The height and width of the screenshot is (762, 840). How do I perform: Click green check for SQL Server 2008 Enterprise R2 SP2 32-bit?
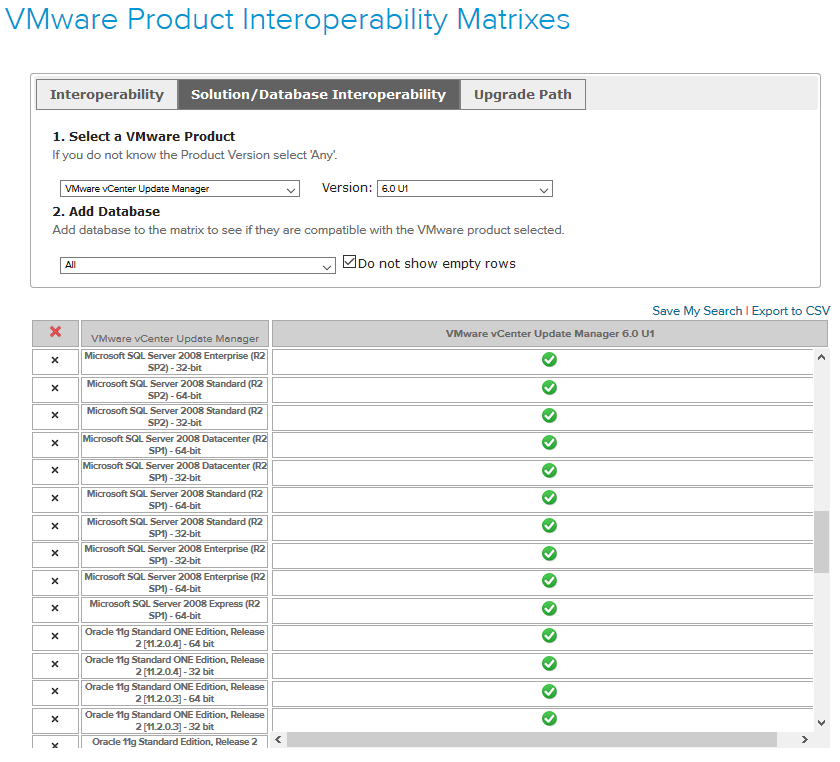549,360
